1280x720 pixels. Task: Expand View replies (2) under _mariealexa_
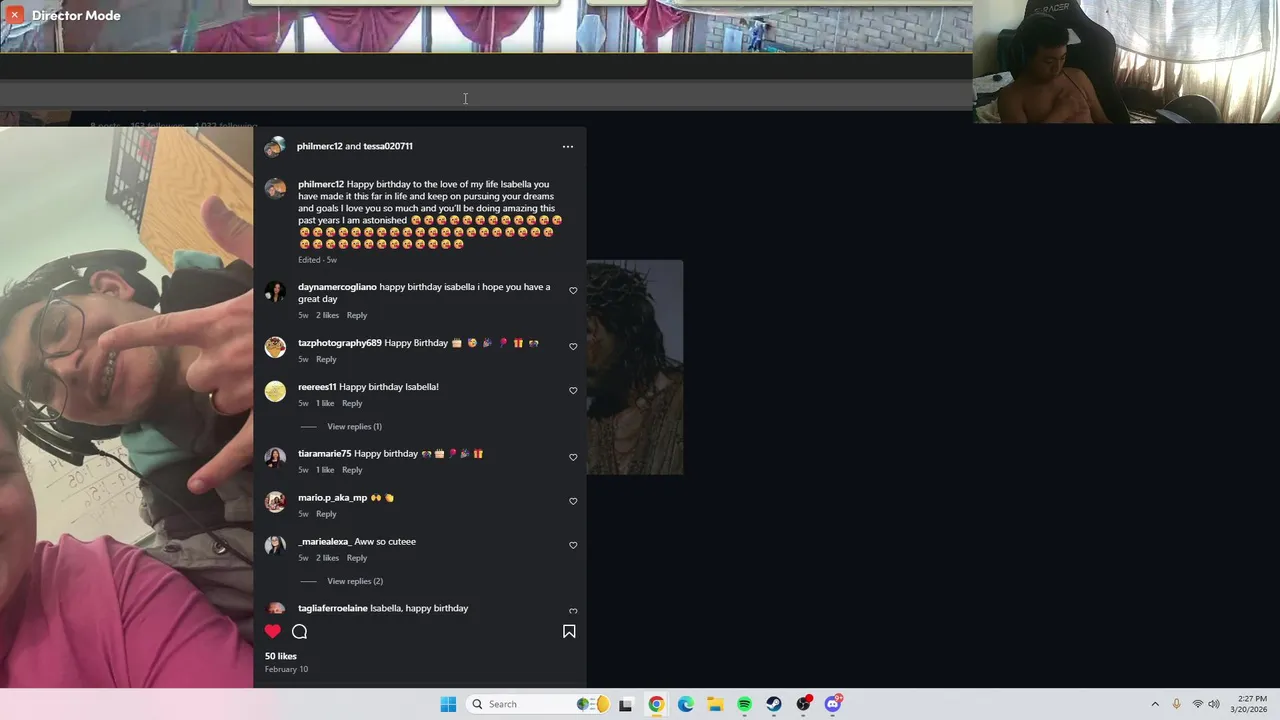tap(355, 581)
